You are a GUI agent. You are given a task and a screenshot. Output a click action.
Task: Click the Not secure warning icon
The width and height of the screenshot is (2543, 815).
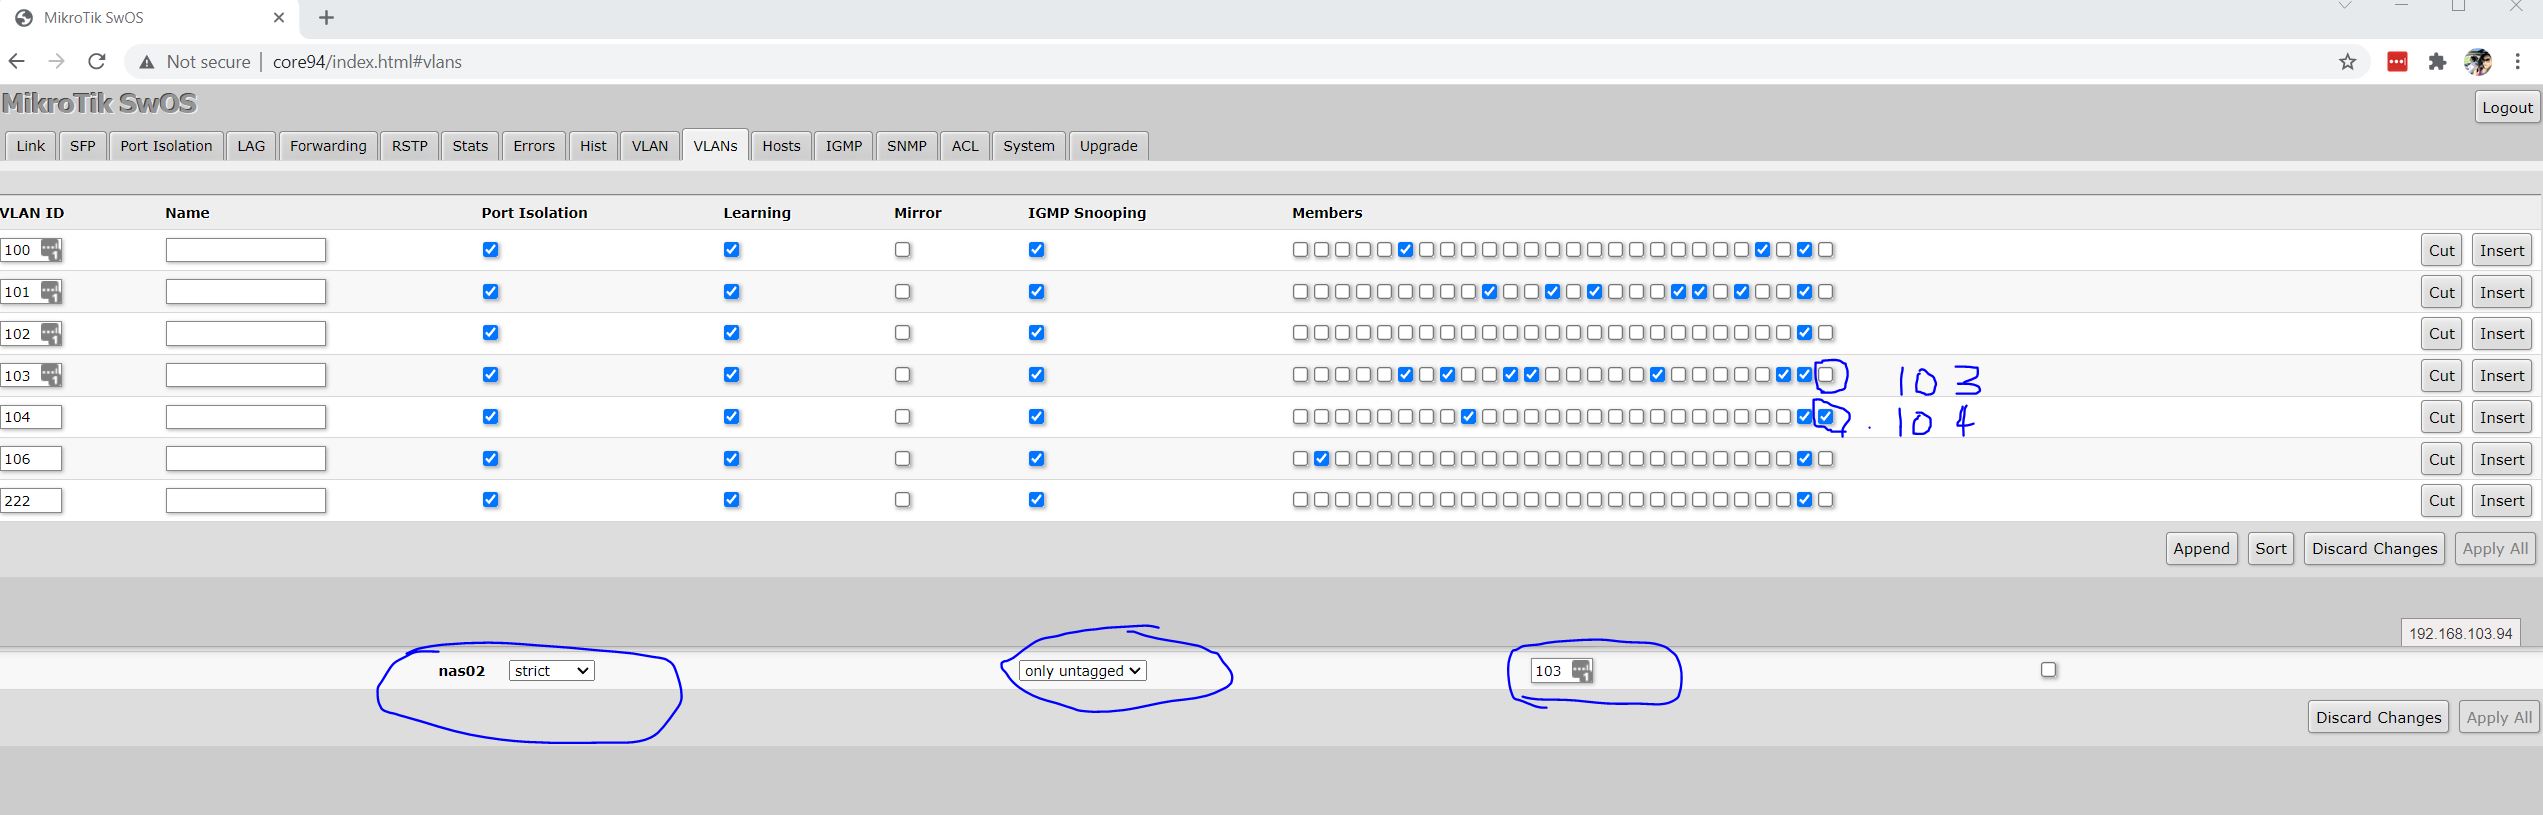coord(147,62)
